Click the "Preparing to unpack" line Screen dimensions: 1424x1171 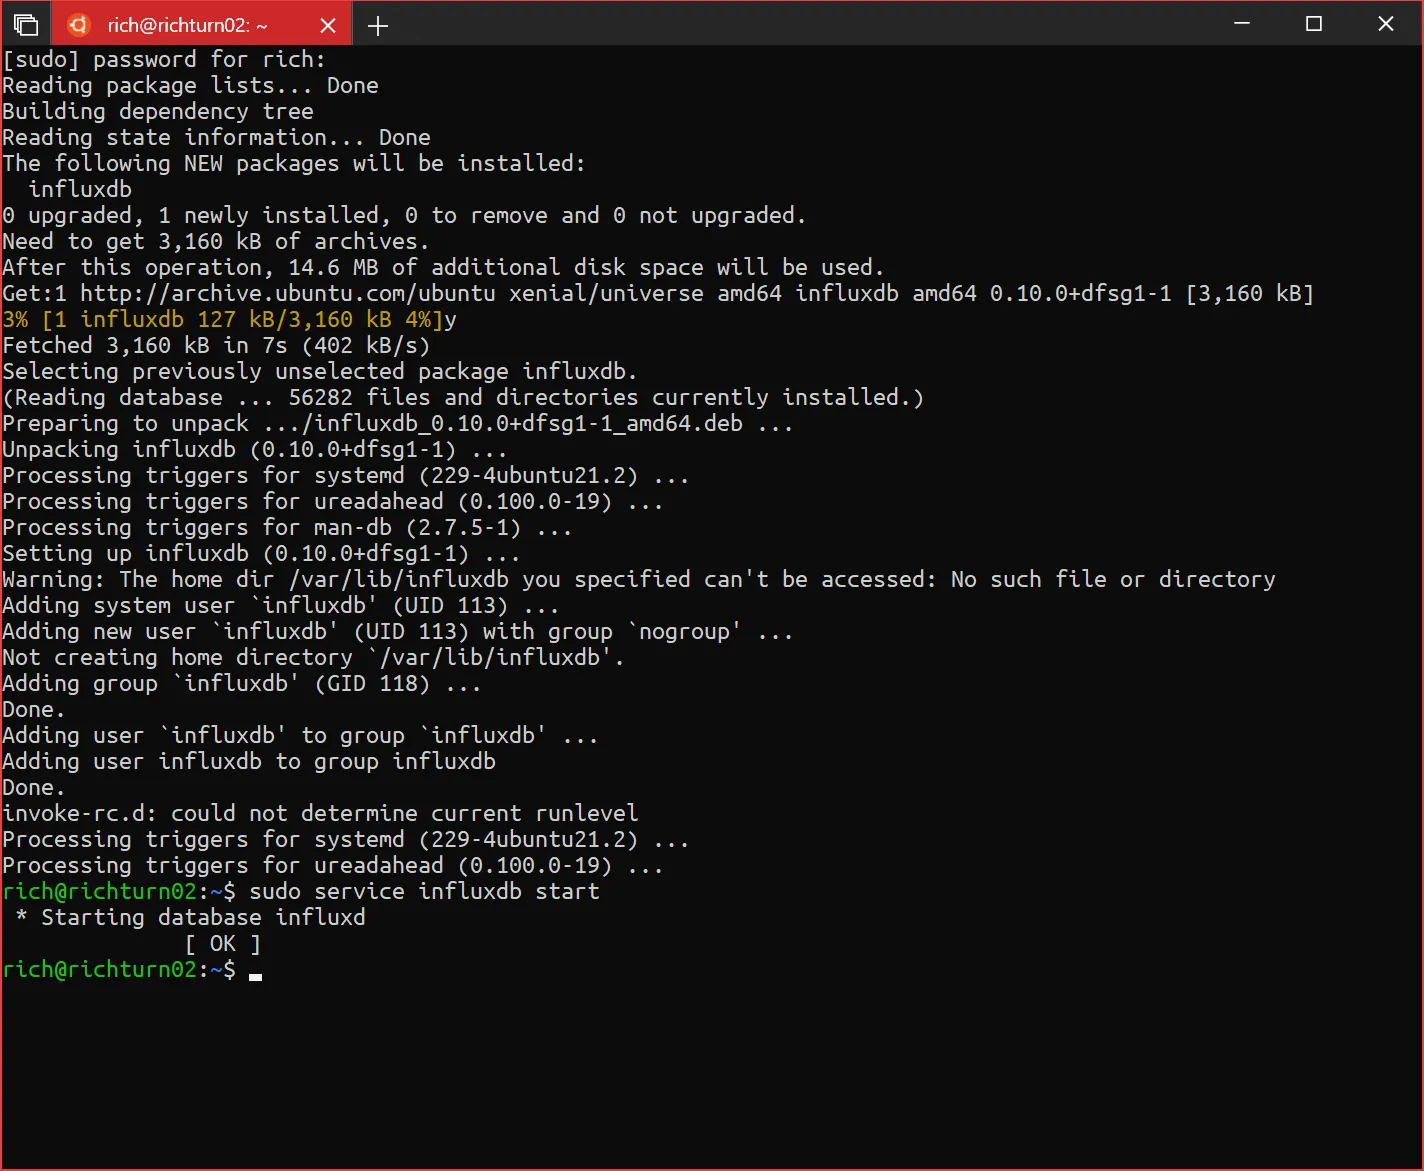[x=398, y=424]
